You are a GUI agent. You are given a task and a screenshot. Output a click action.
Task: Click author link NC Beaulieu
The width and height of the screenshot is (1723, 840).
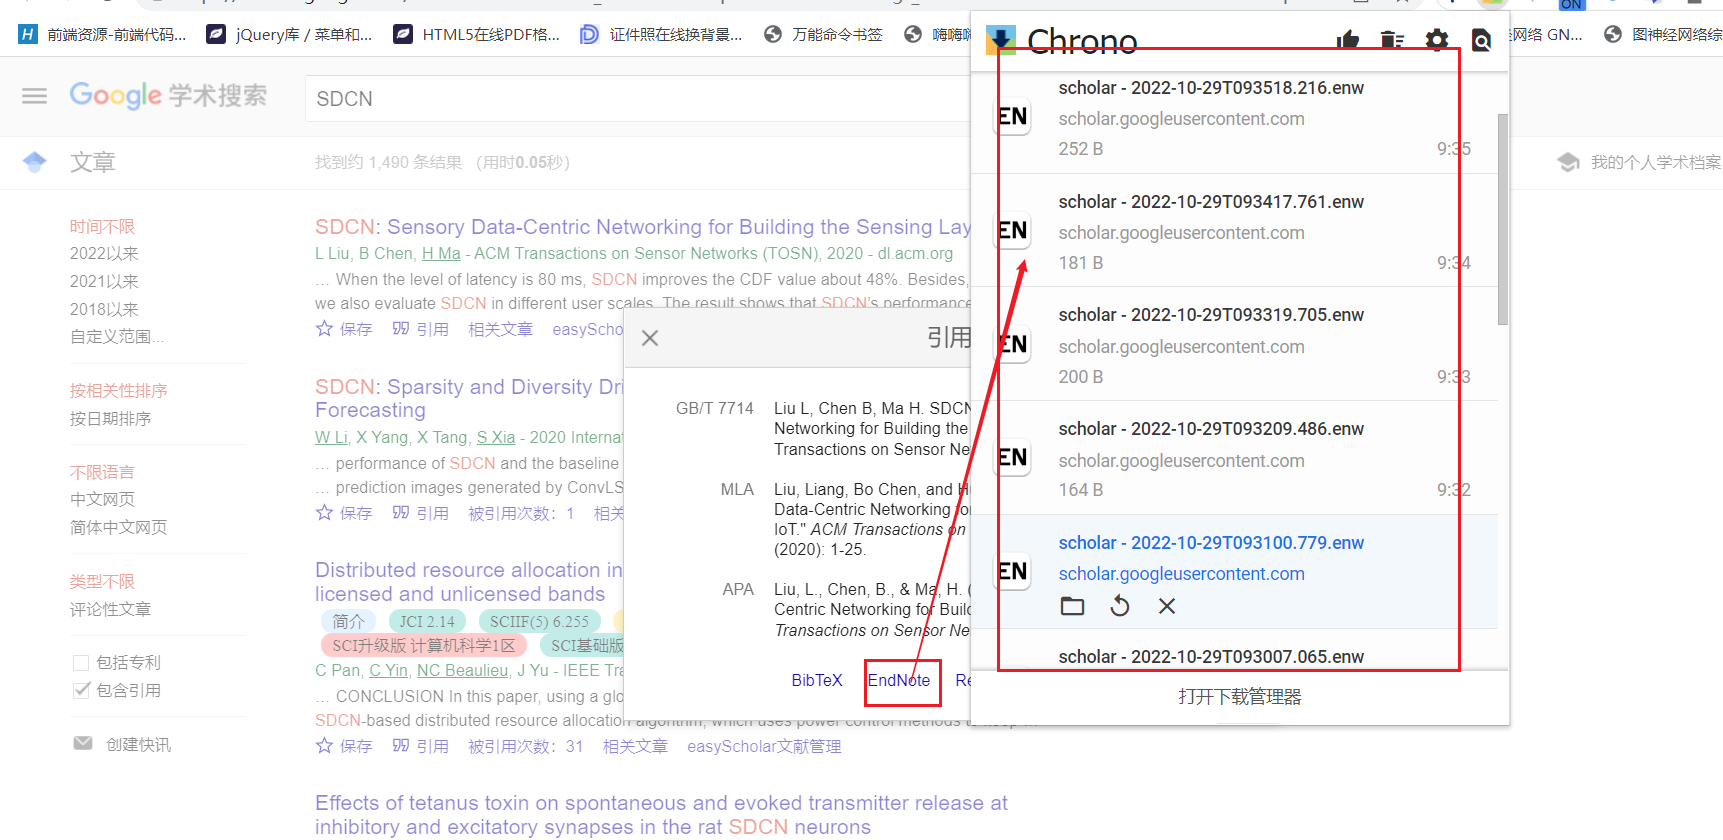[462, 670]
